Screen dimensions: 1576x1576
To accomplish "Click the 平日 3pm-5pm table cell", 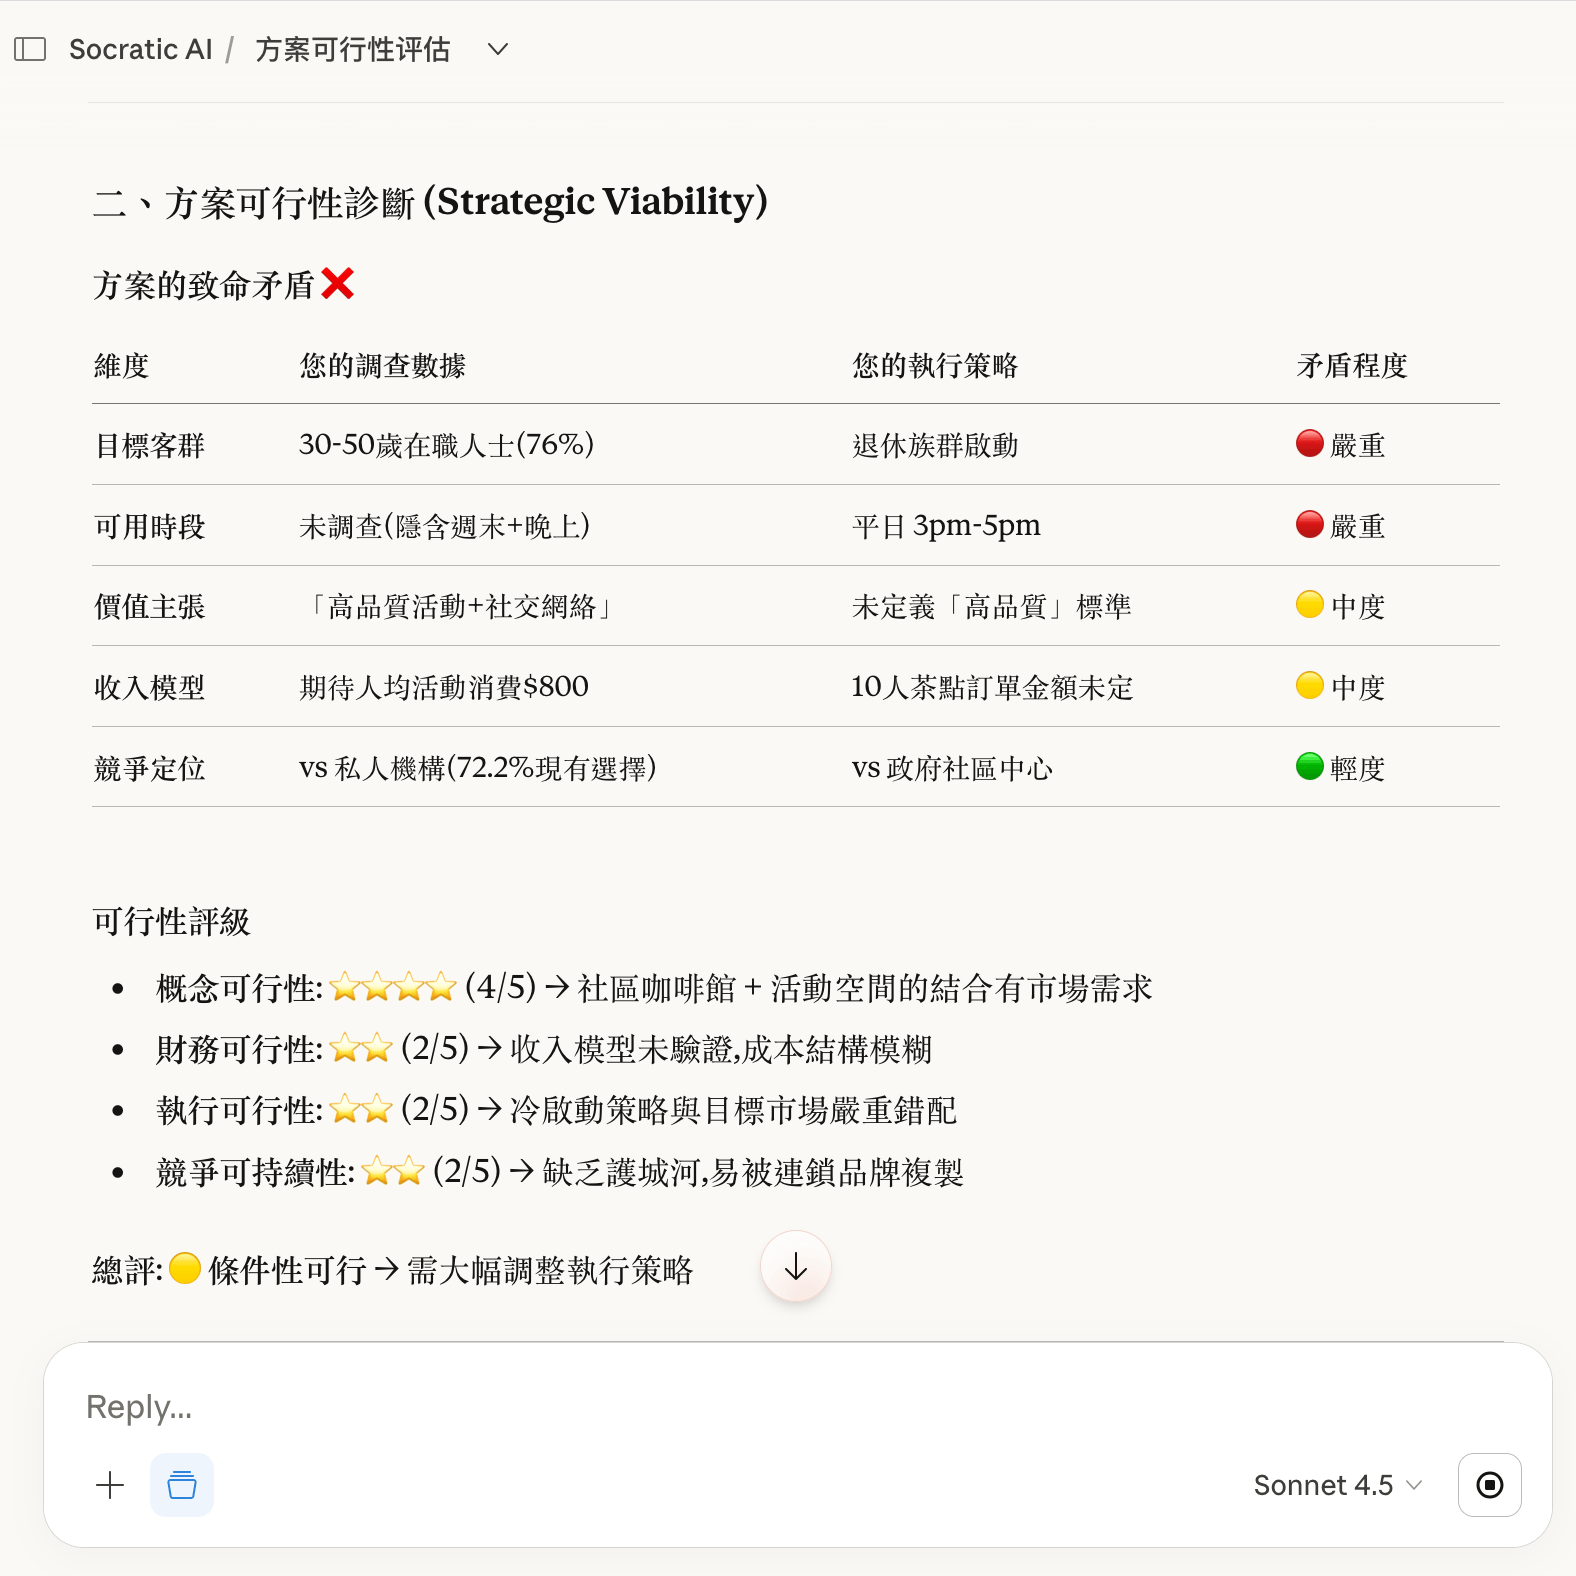I will [946, 526].
